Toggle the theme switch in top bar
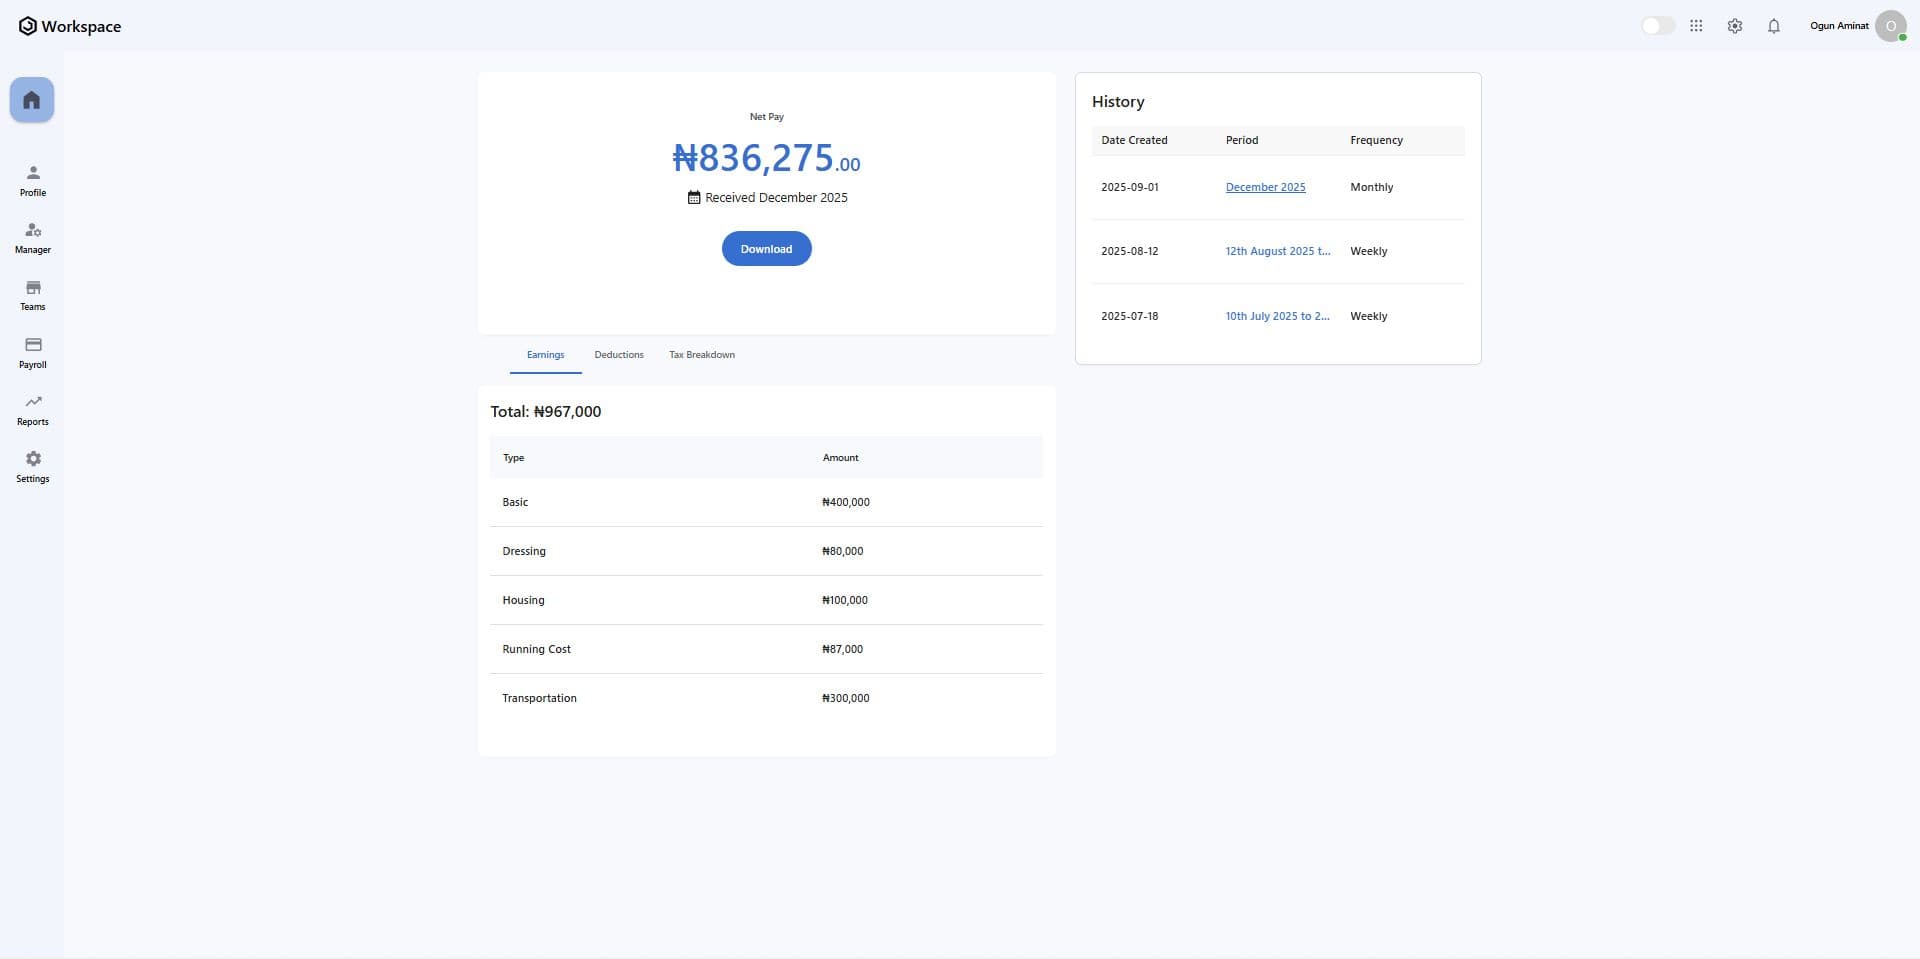 [x=1658, y=26]
